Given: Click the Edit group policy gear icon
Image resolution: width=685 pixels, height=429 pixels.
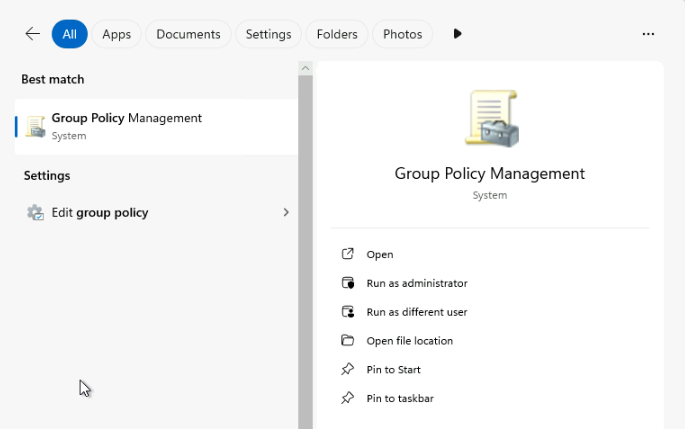Looking at the screenshot, I should (x=35, y=213).
